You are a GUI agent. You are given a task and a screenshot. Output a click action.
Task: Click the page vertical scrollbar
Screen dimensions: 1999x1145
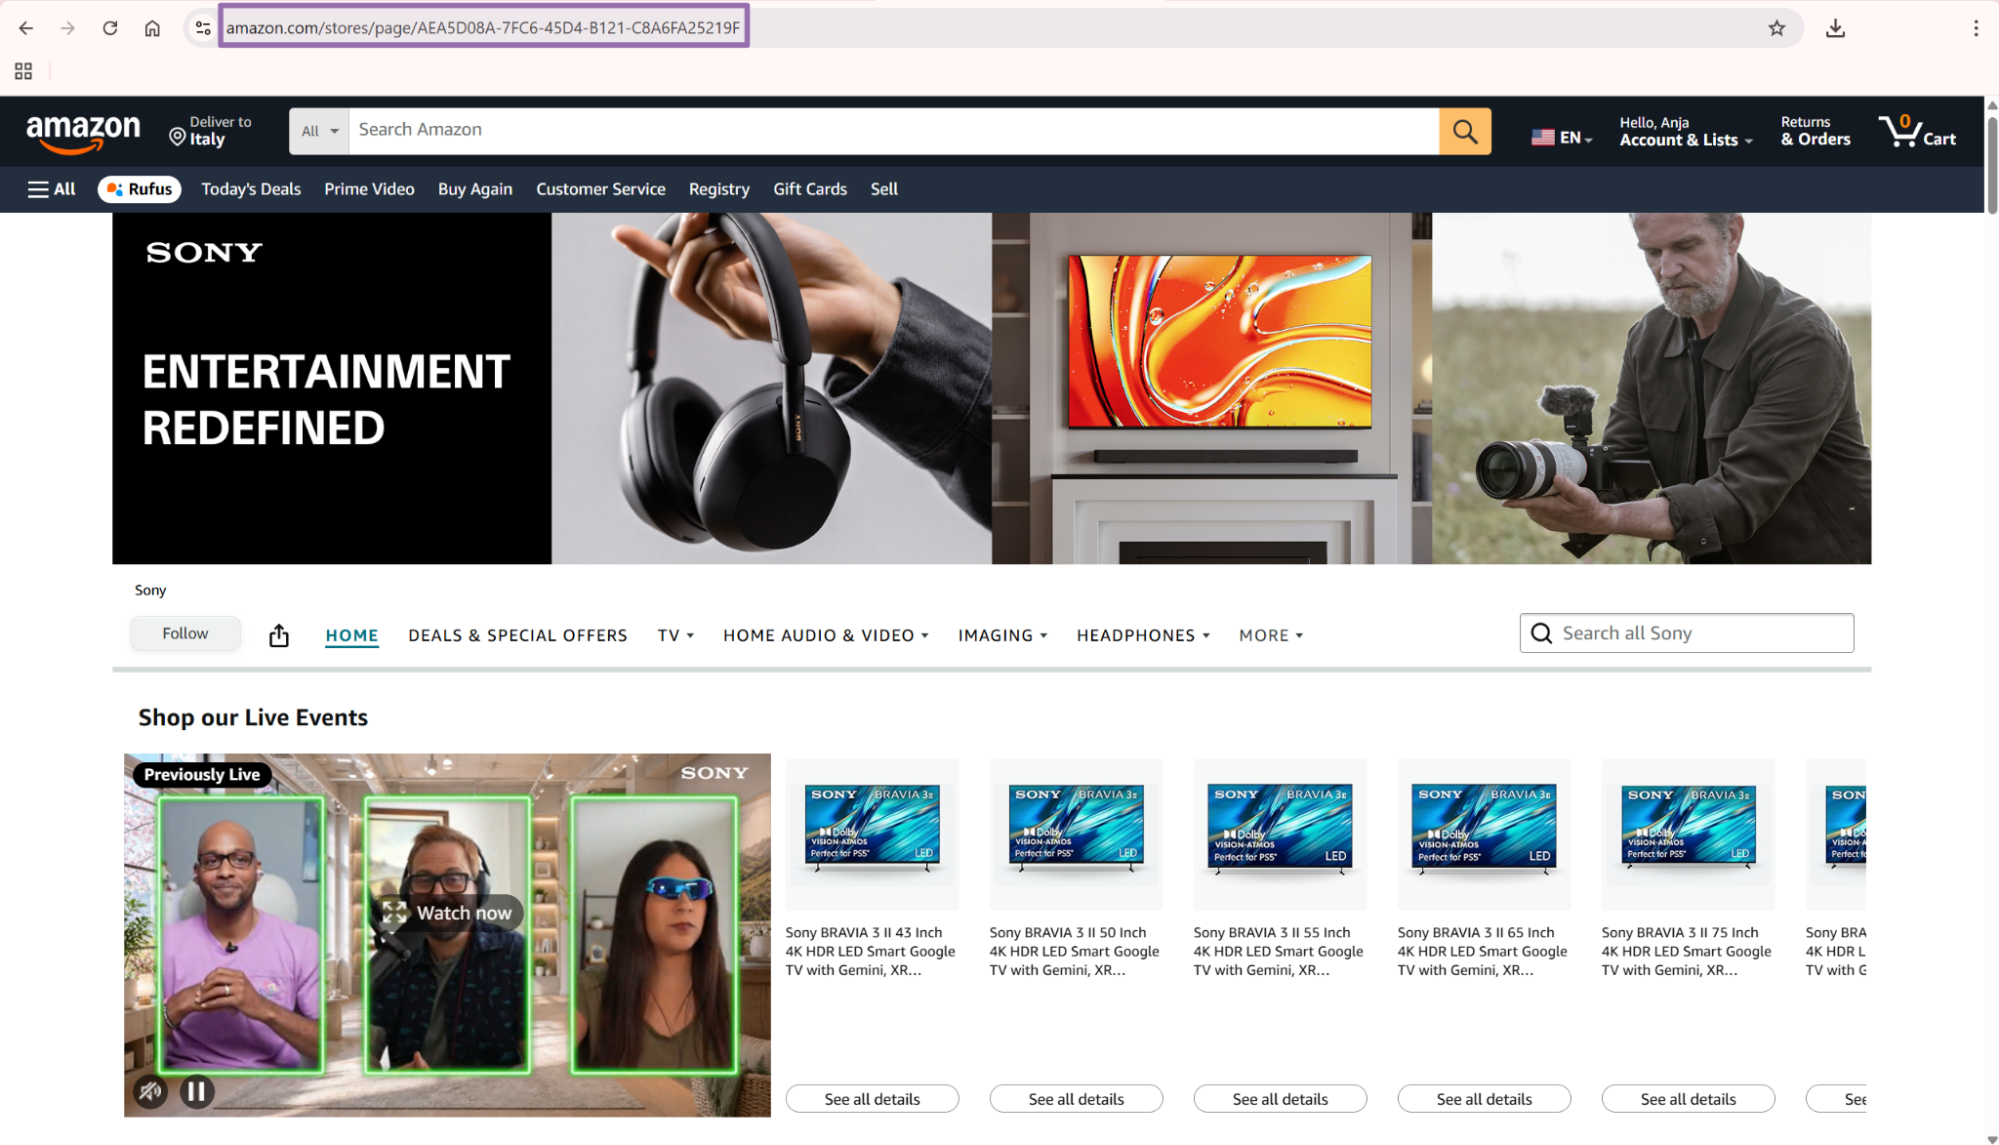1991,165
